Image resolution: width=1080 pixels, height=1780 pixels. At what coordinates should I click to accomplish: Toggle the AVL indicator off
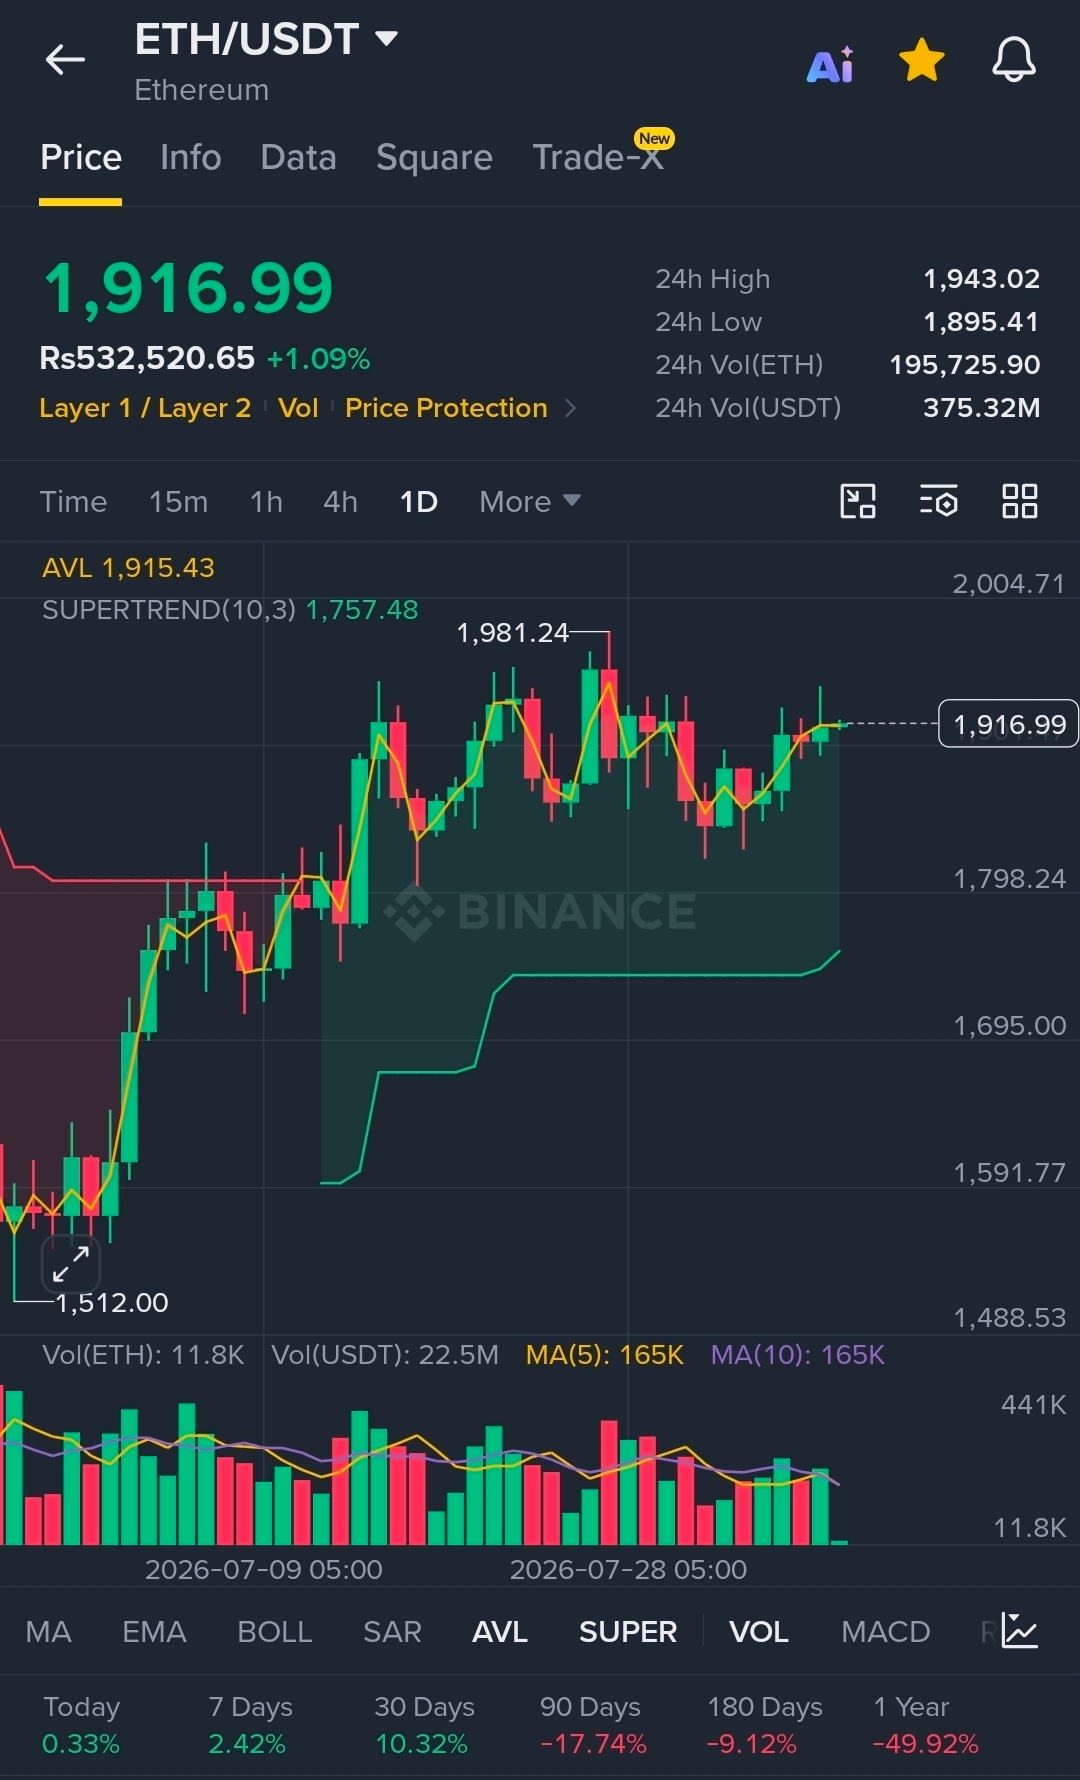click(500, 1631)
